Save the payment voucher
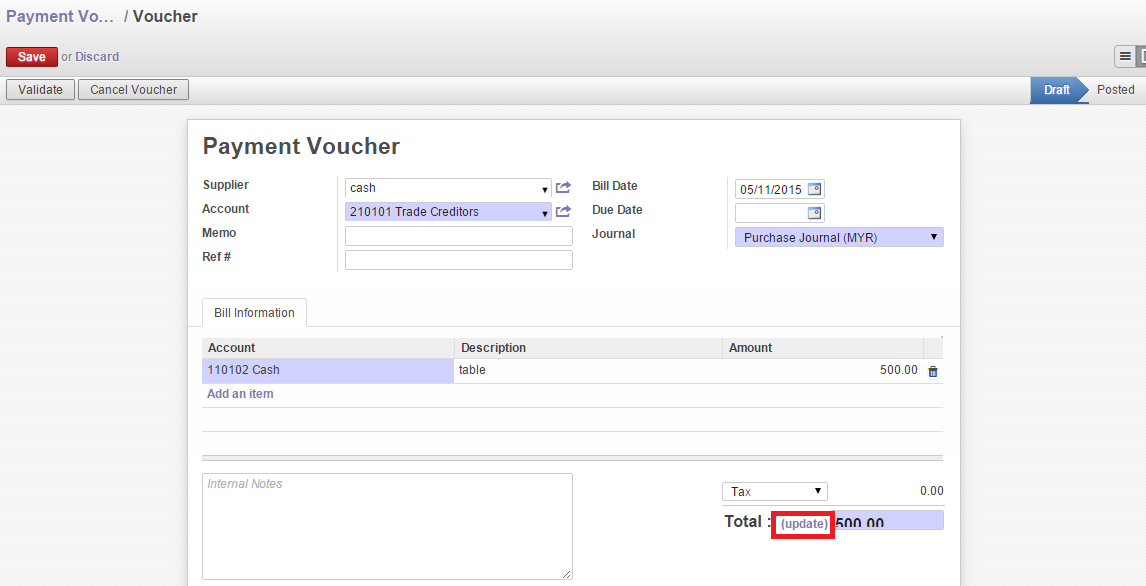Screen dimensions: 1146x586 tap(31, 56)
